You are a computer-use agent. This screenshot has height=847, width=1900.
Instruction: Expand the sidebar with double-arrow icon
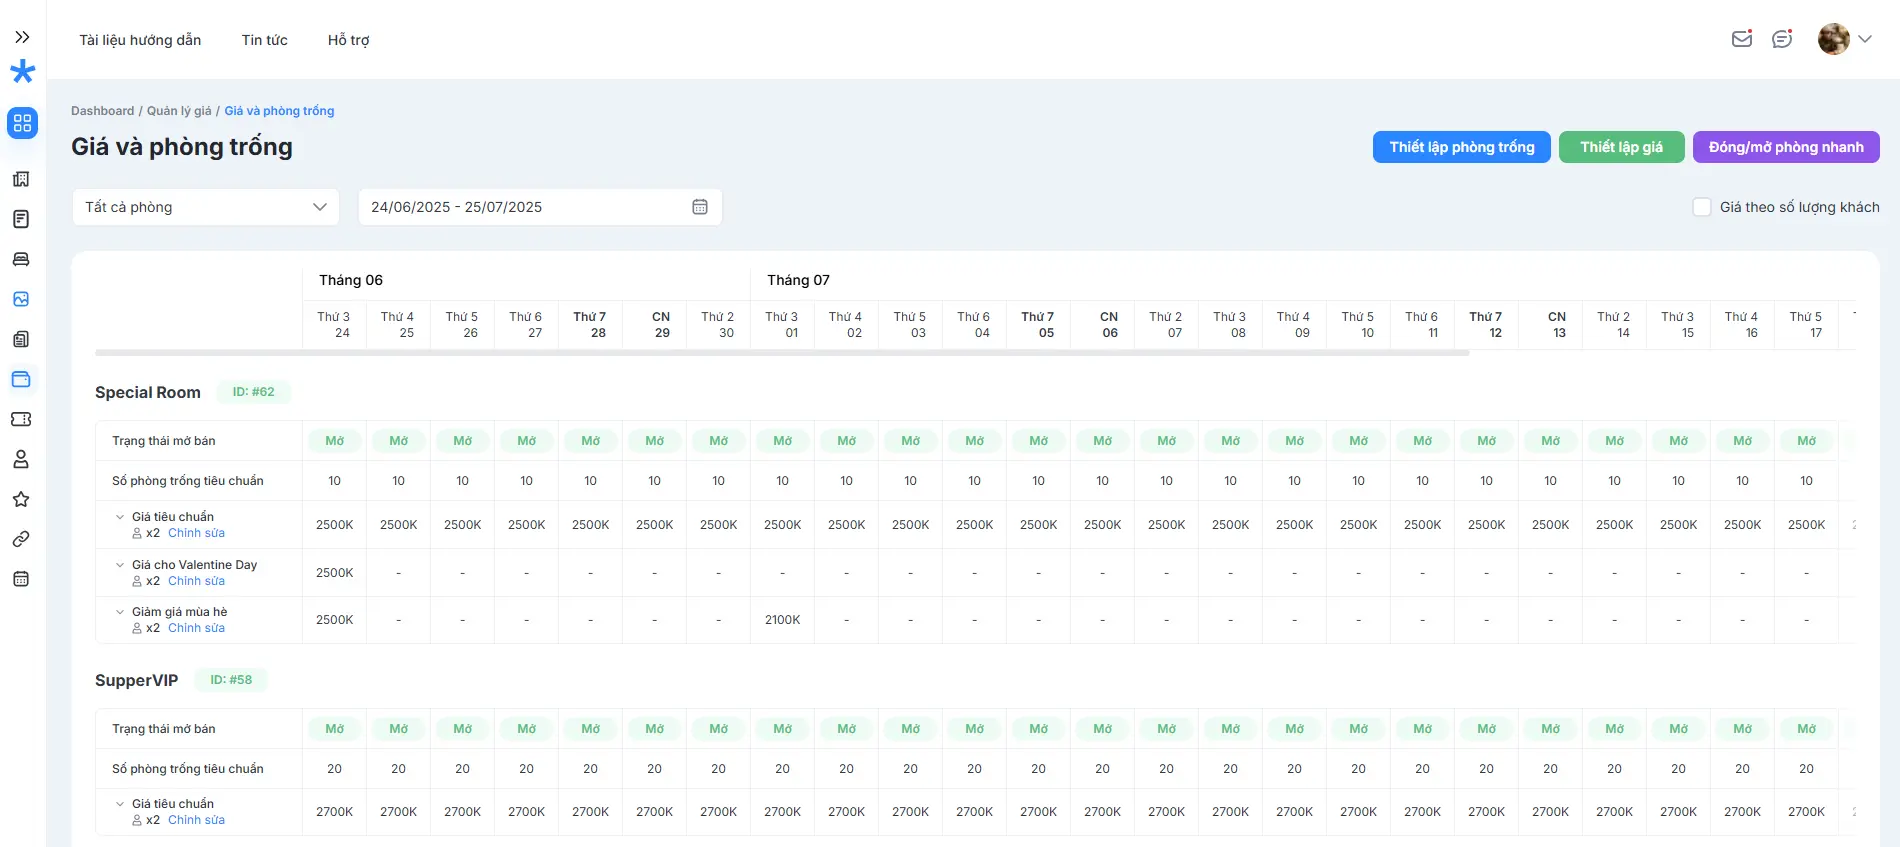coord(22,37)
